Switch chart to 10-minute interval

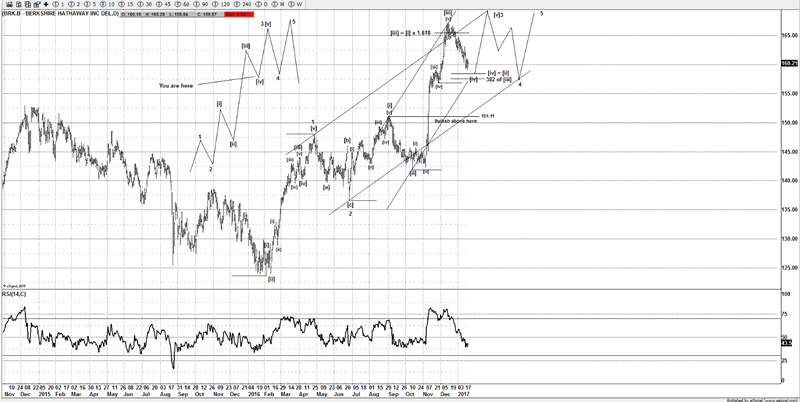coord(107,4)
